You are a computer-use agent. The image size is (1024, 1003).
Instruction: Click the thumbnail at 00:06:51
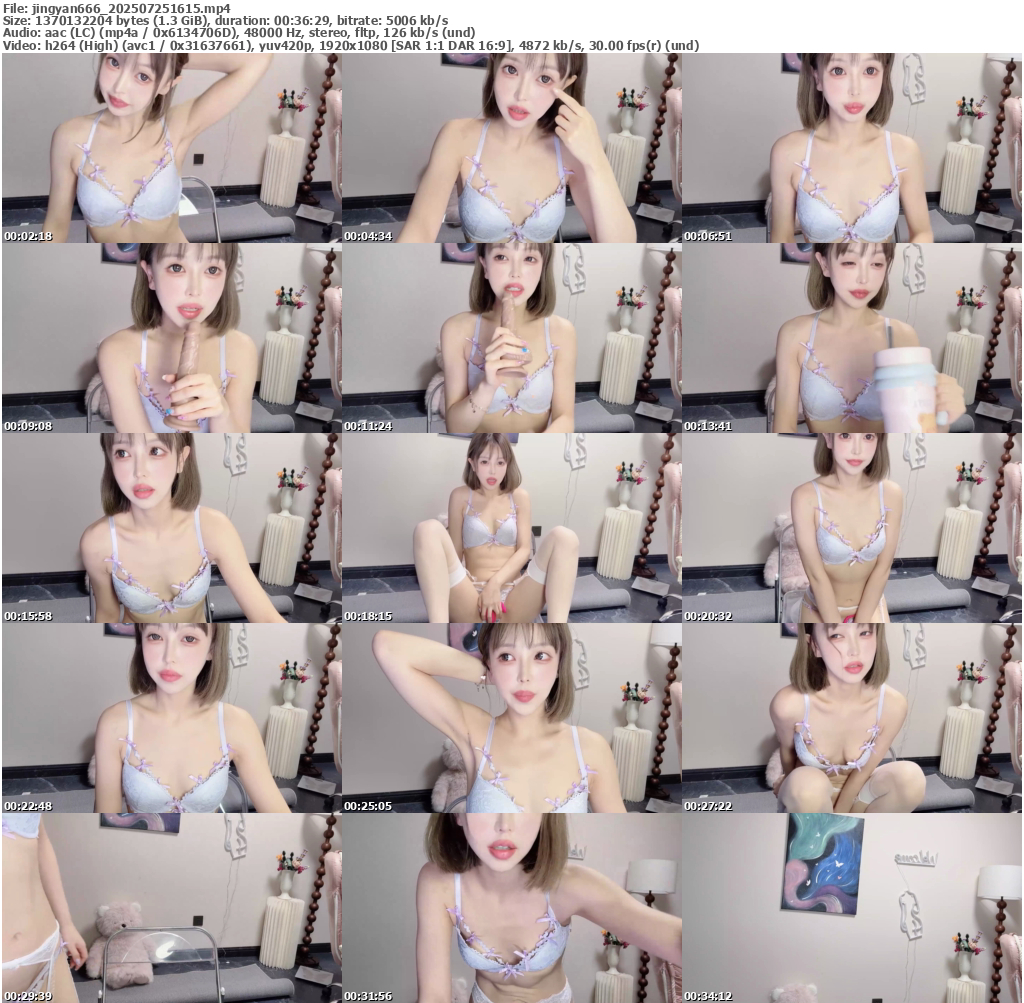click(x=851, y=148)
